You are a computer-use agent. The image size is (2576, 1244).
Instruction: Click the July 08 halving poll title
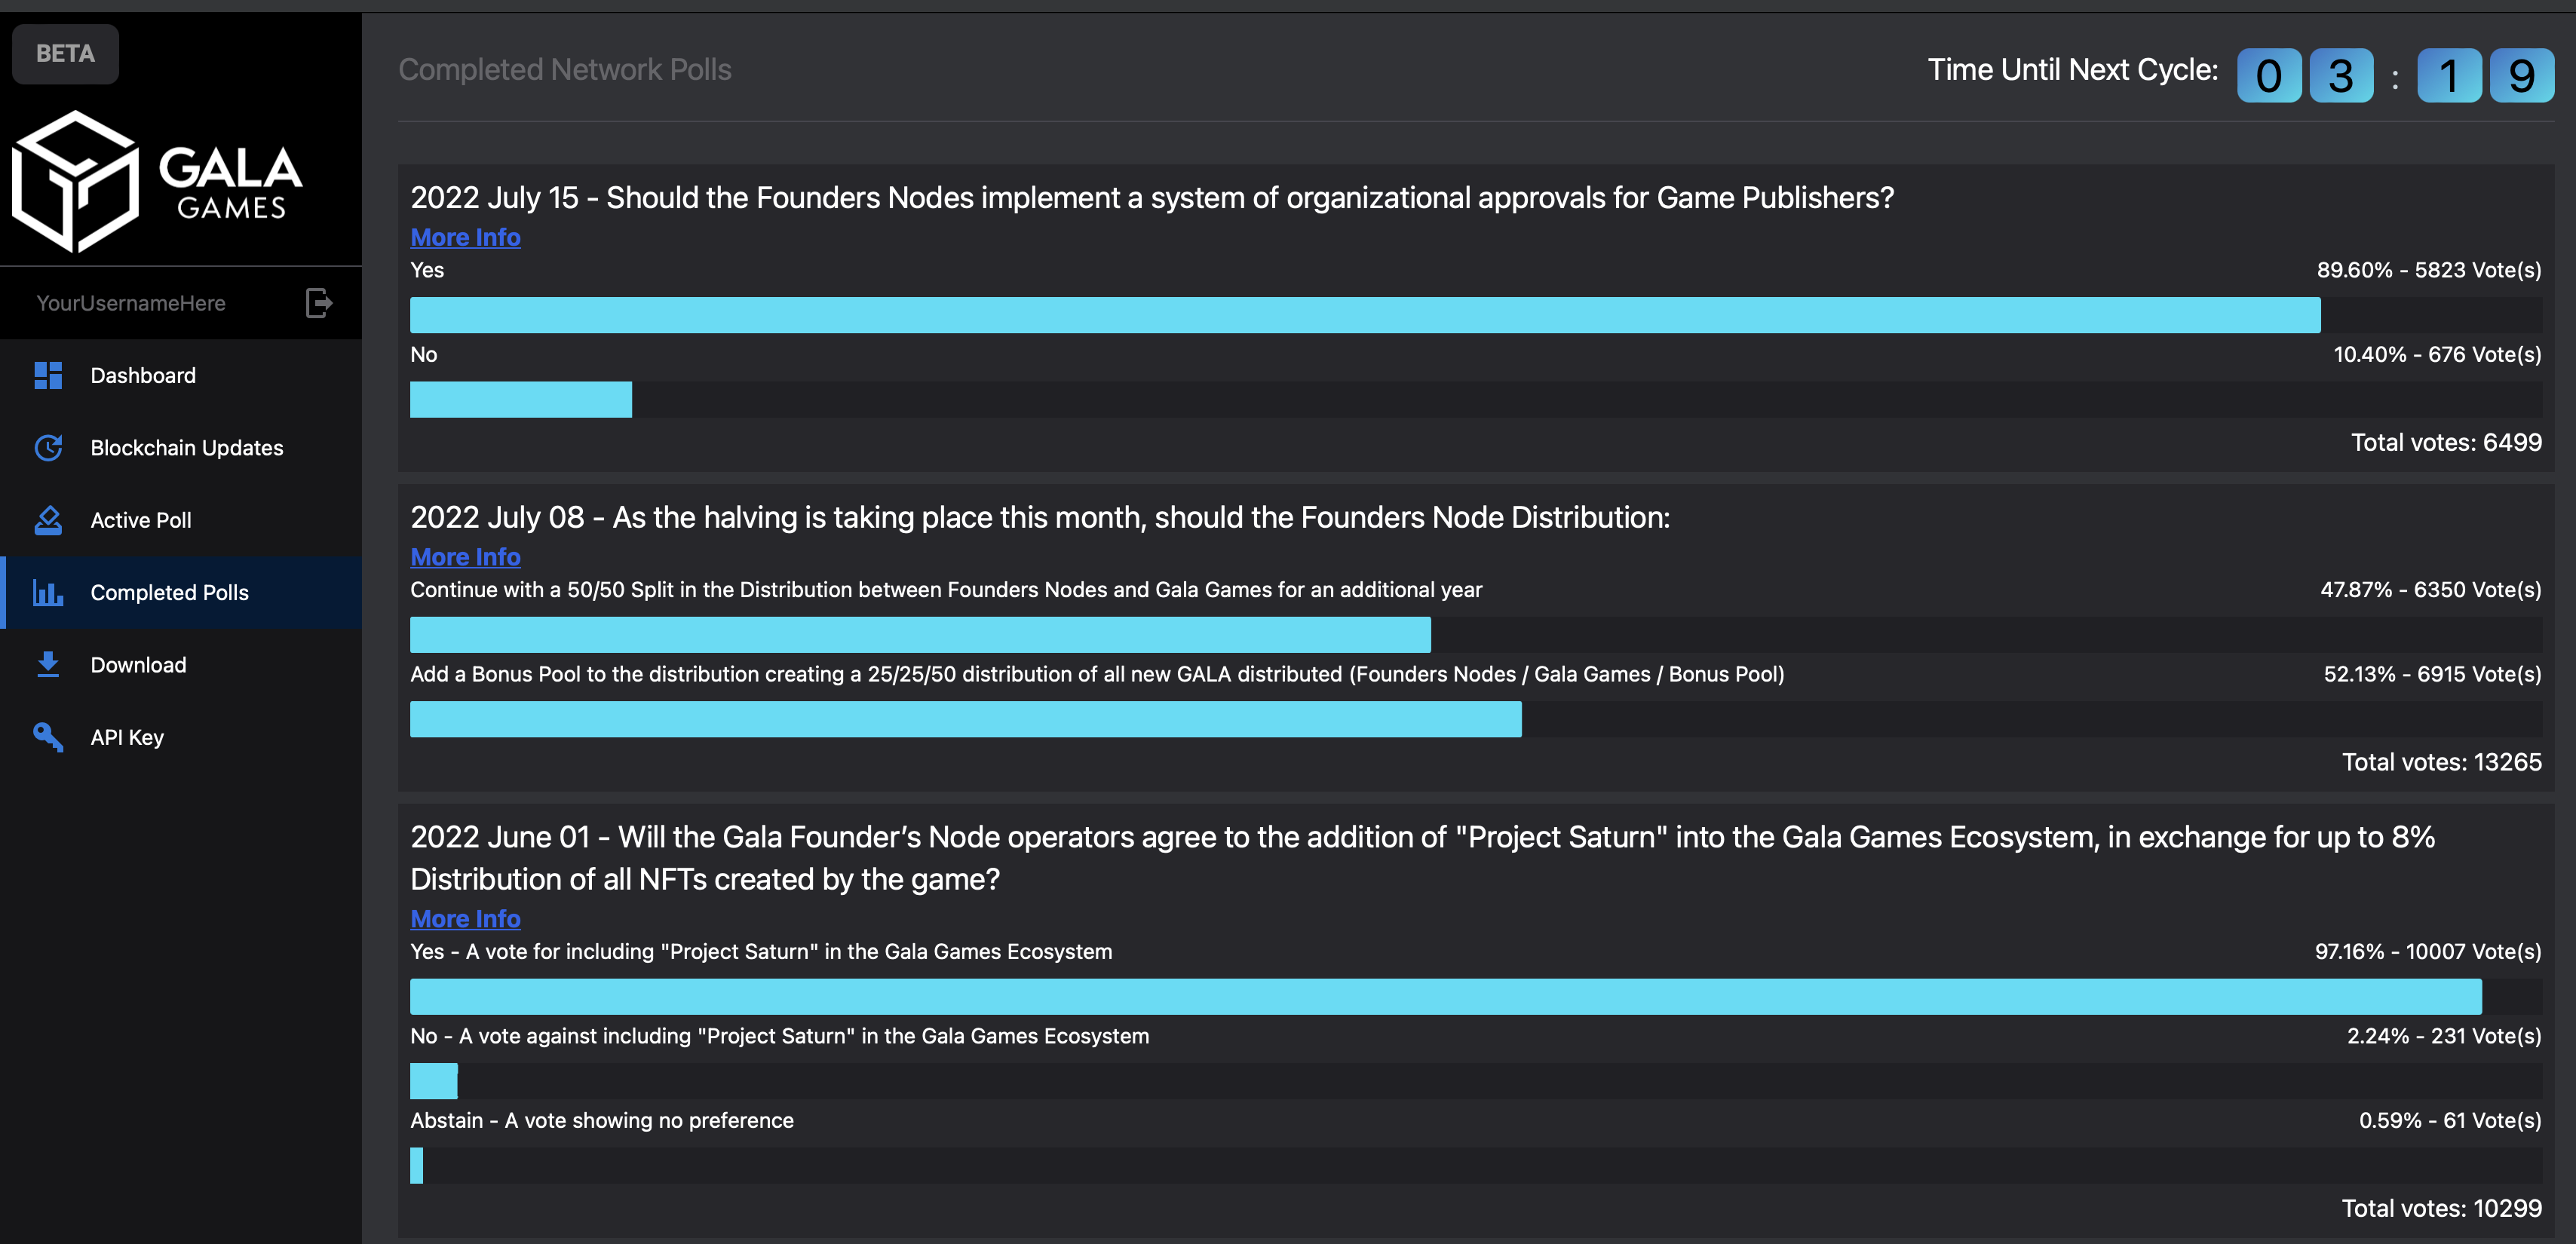coord(1040,517)
